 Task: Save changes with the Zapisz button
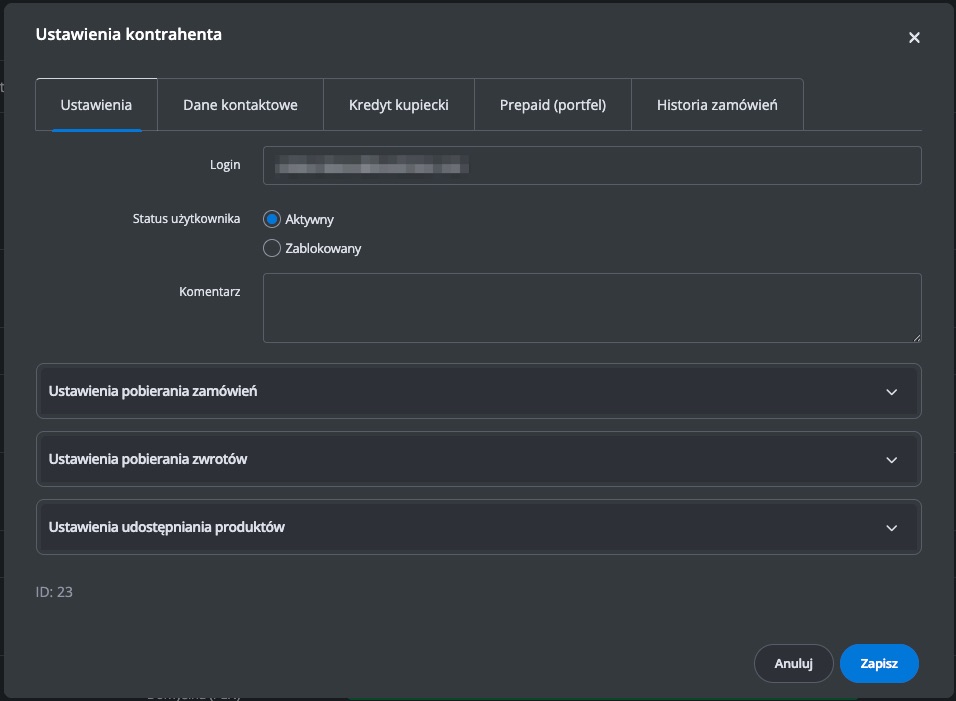[x=879, y=663]
